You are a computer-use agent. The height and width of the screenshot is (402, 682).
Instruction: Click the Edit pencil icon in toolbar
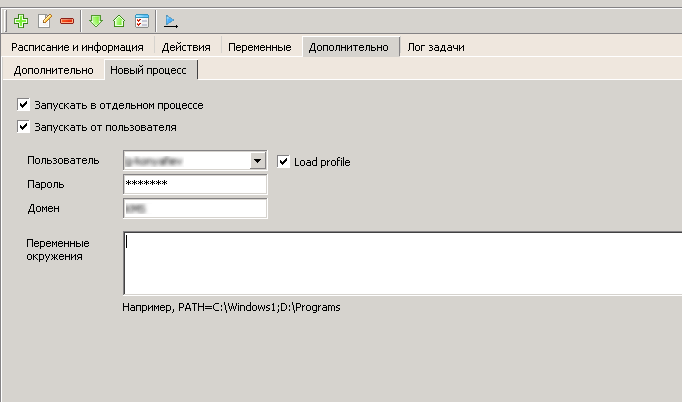click(44, 20)
